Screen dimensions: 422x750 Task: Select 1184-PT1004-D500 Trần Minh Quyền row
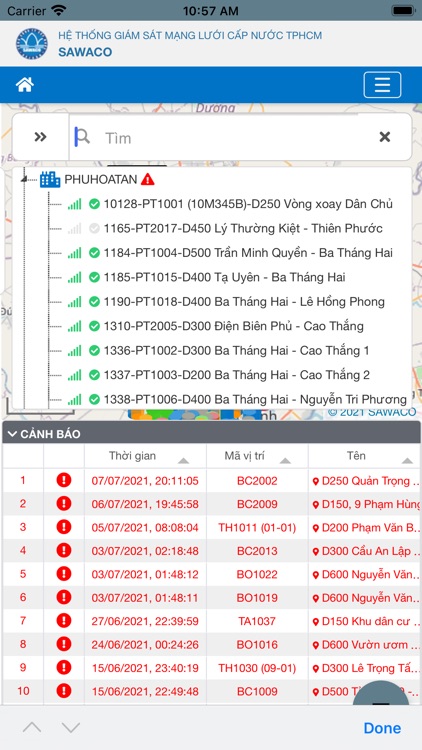(248, 253)
